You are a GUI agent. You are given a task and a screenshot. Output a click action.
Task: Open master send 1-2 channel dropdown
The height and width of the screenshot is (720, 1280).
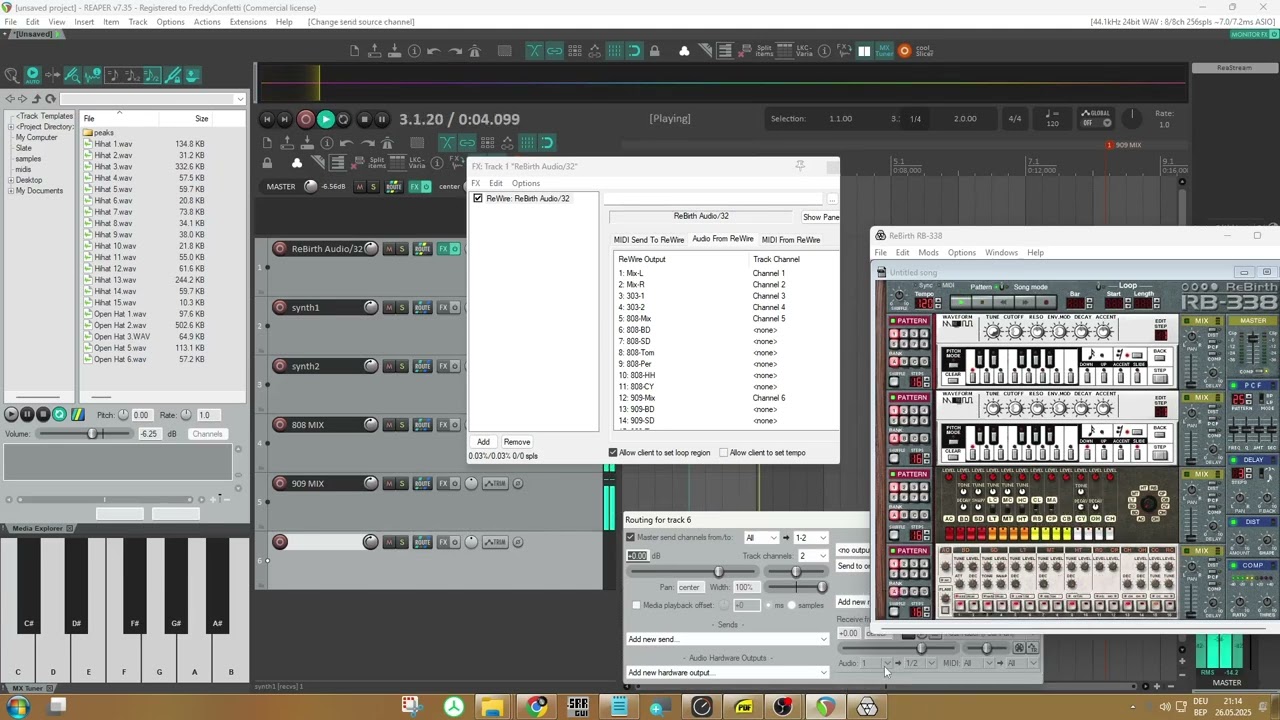810,538
